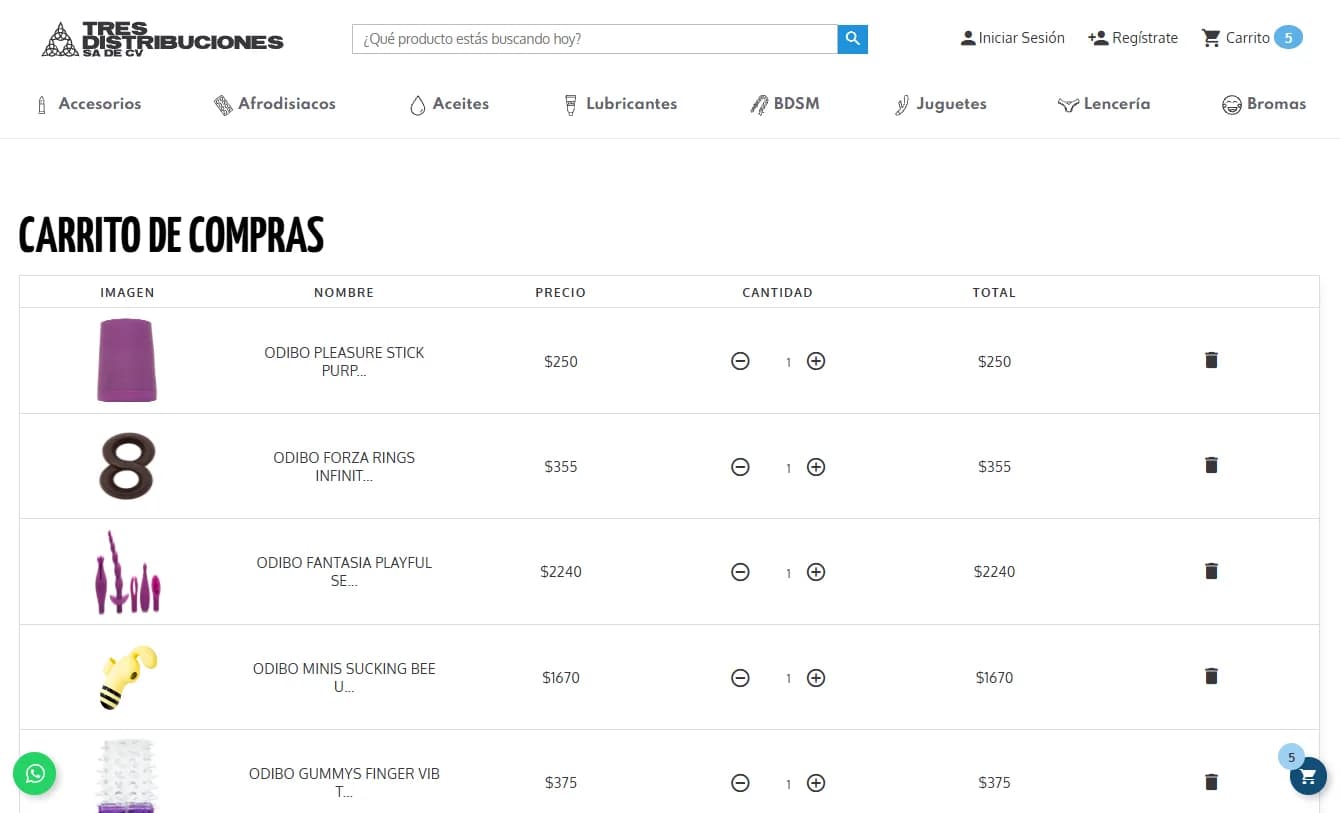This screenshot has height=813, width=1340.
Task: Decrease ODIBO MINIS SUCKING BEE quantity
Action: click(x=740, y=678)
